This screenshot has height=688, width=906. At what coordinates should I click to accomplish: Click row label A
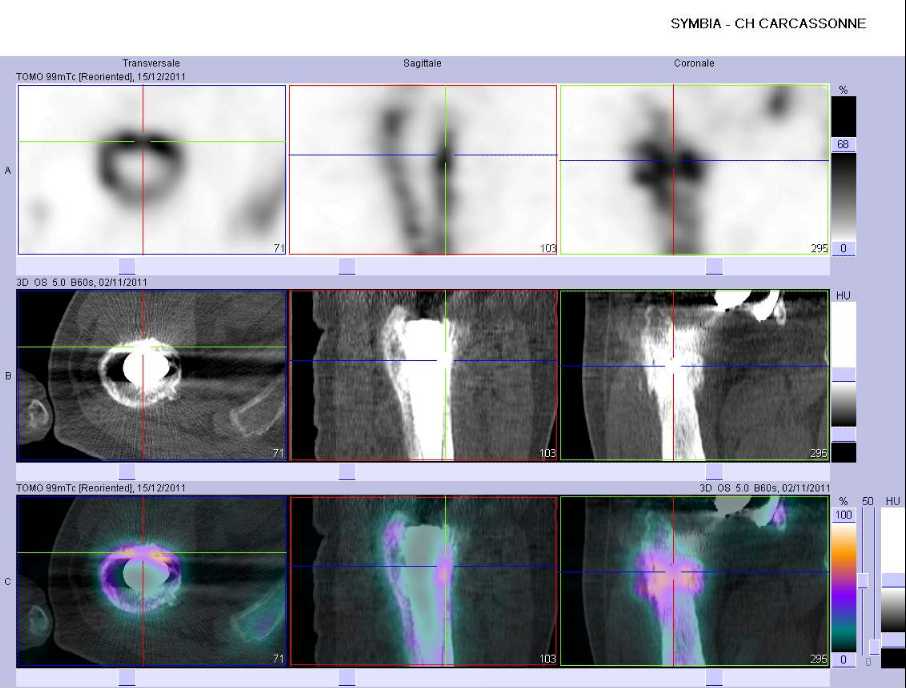(8, 170)
